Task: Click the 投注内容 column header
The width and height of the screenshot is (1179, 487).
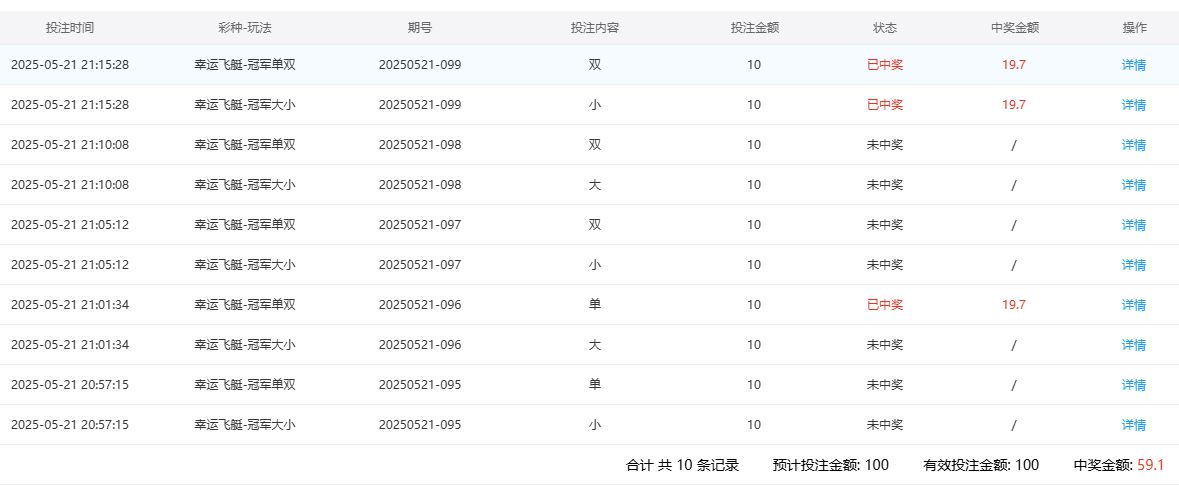Action: (x=595, y=28)
